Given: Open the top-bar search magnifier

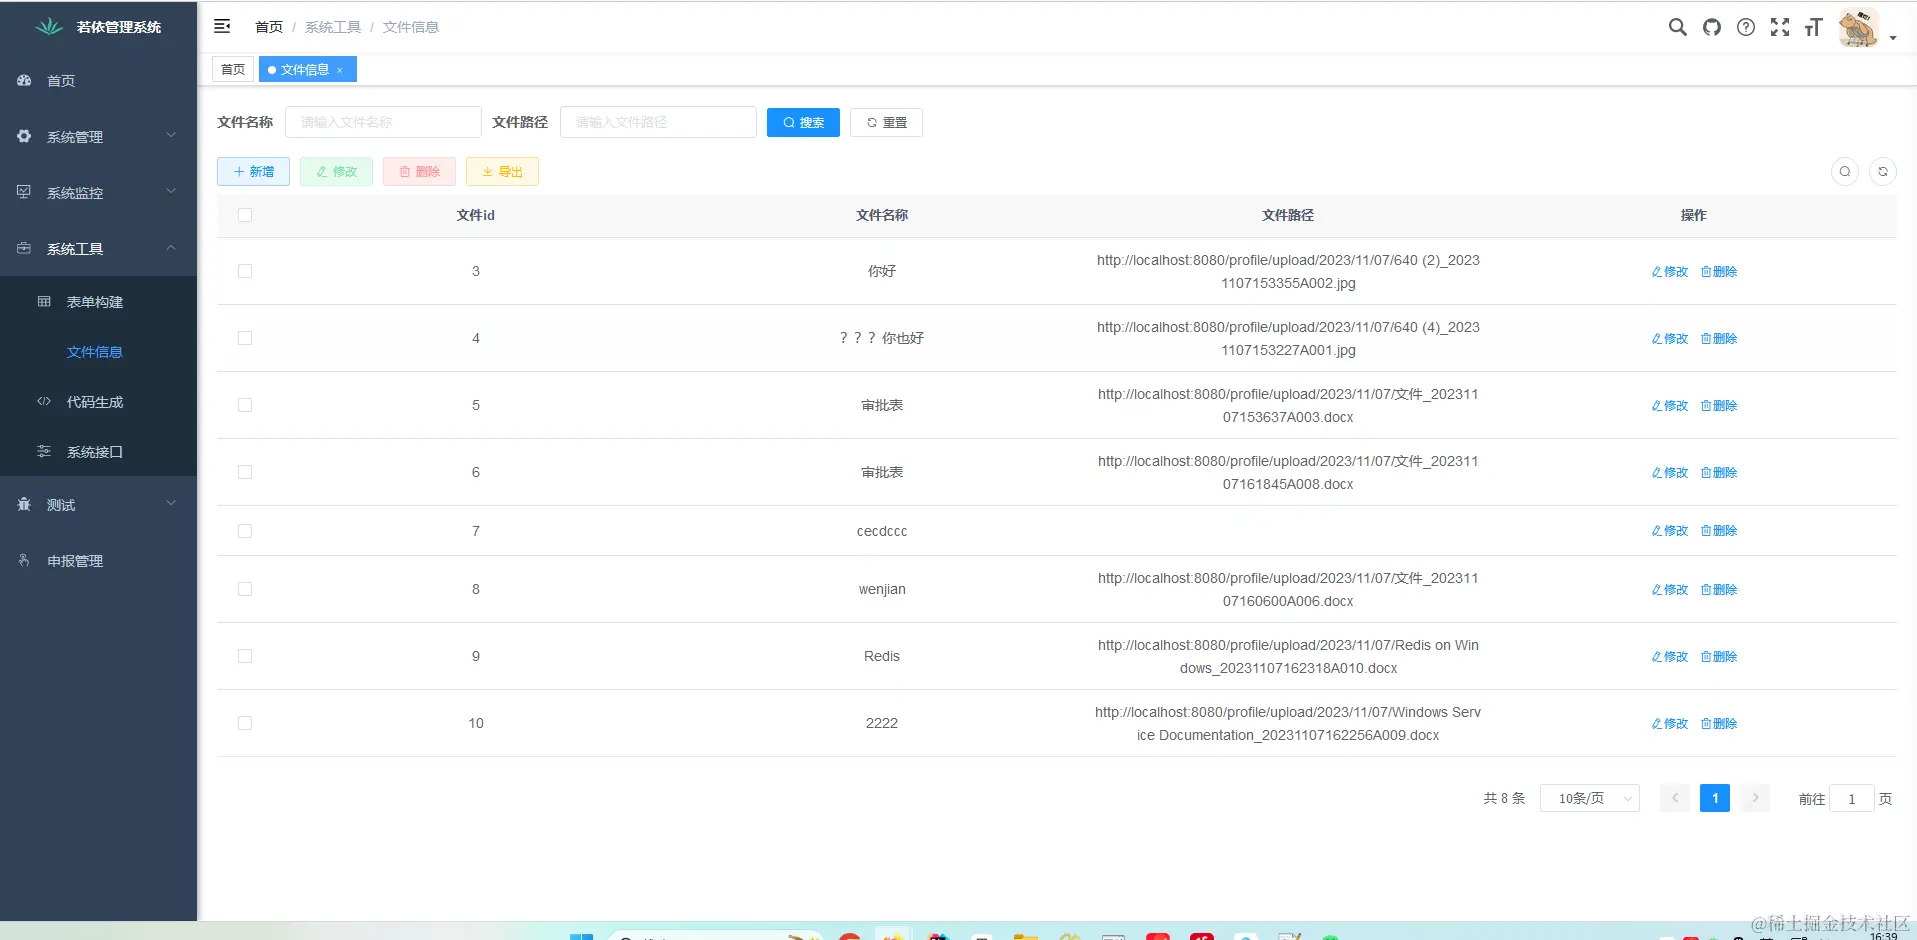Looking at the screenshot, I should (1677, 27).
